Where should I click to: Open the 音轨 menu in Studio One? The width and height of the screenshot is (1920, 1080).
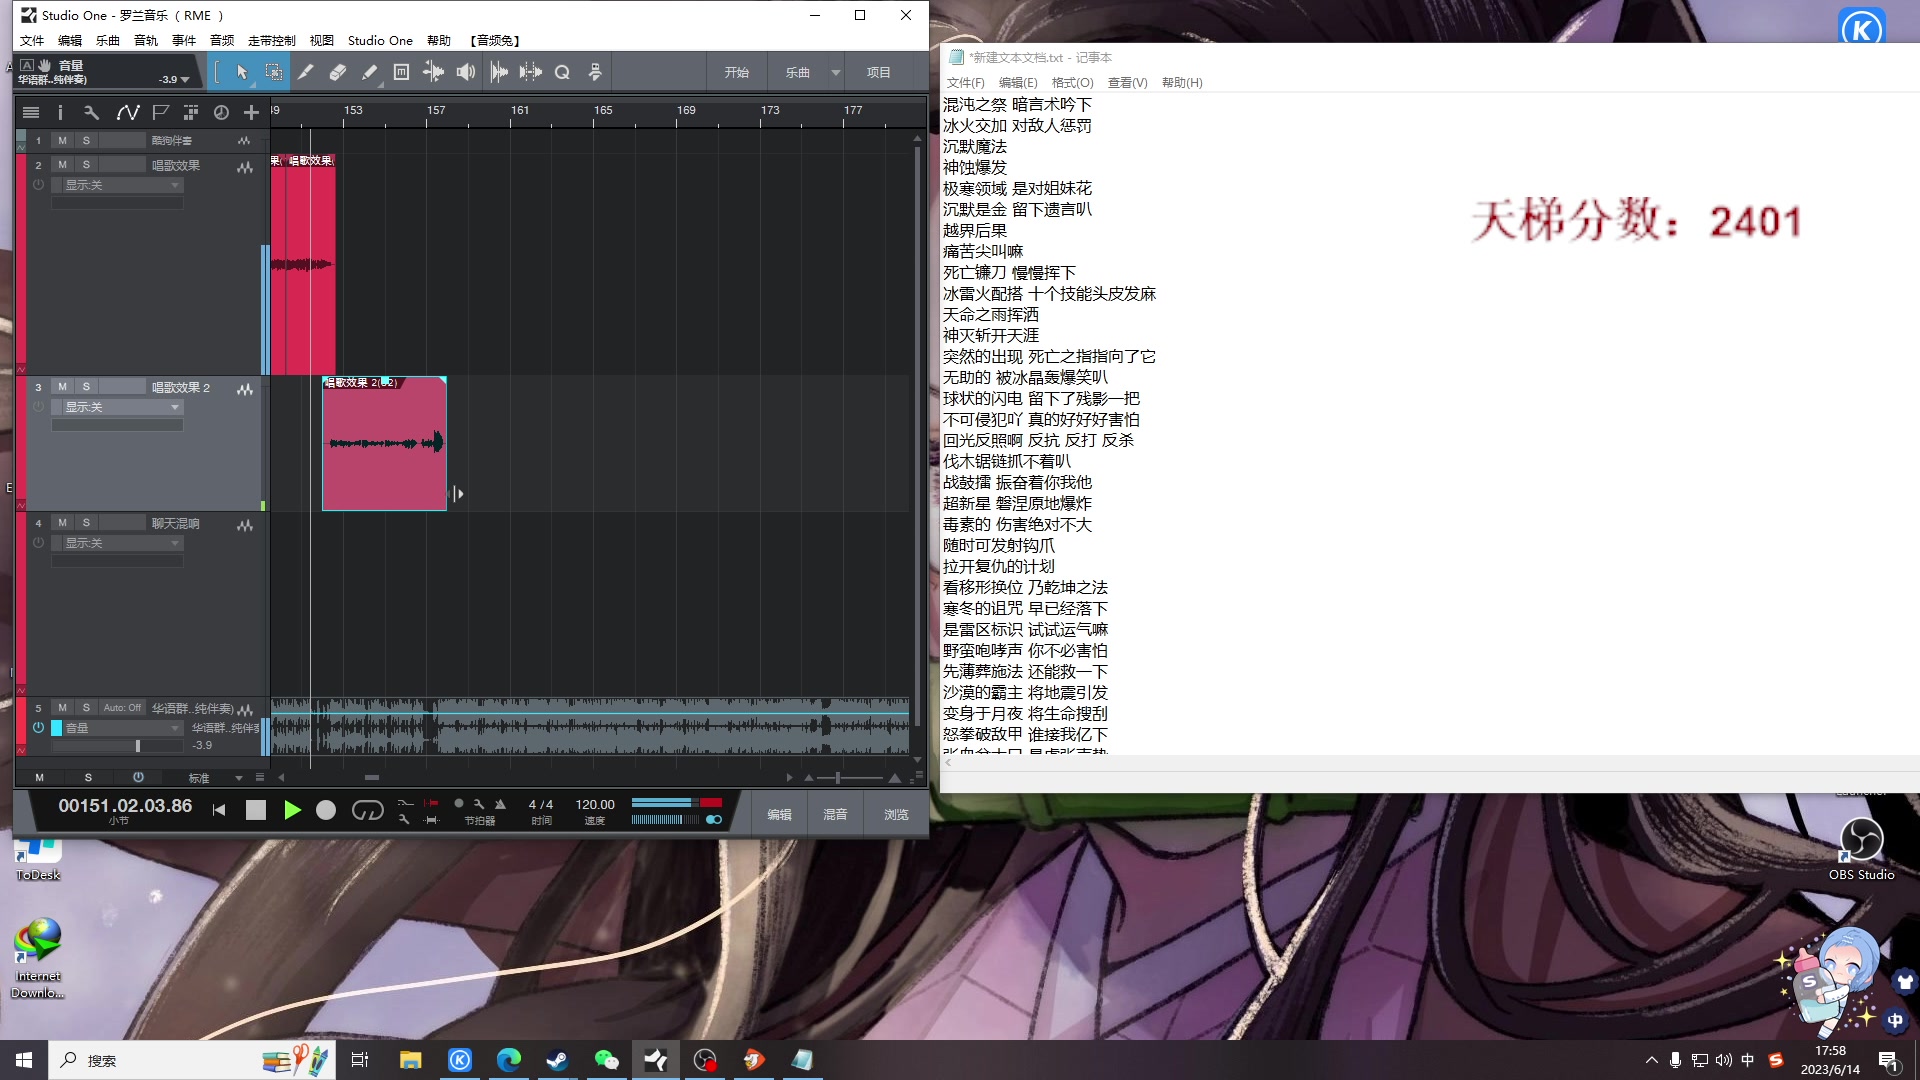(146, 40)
